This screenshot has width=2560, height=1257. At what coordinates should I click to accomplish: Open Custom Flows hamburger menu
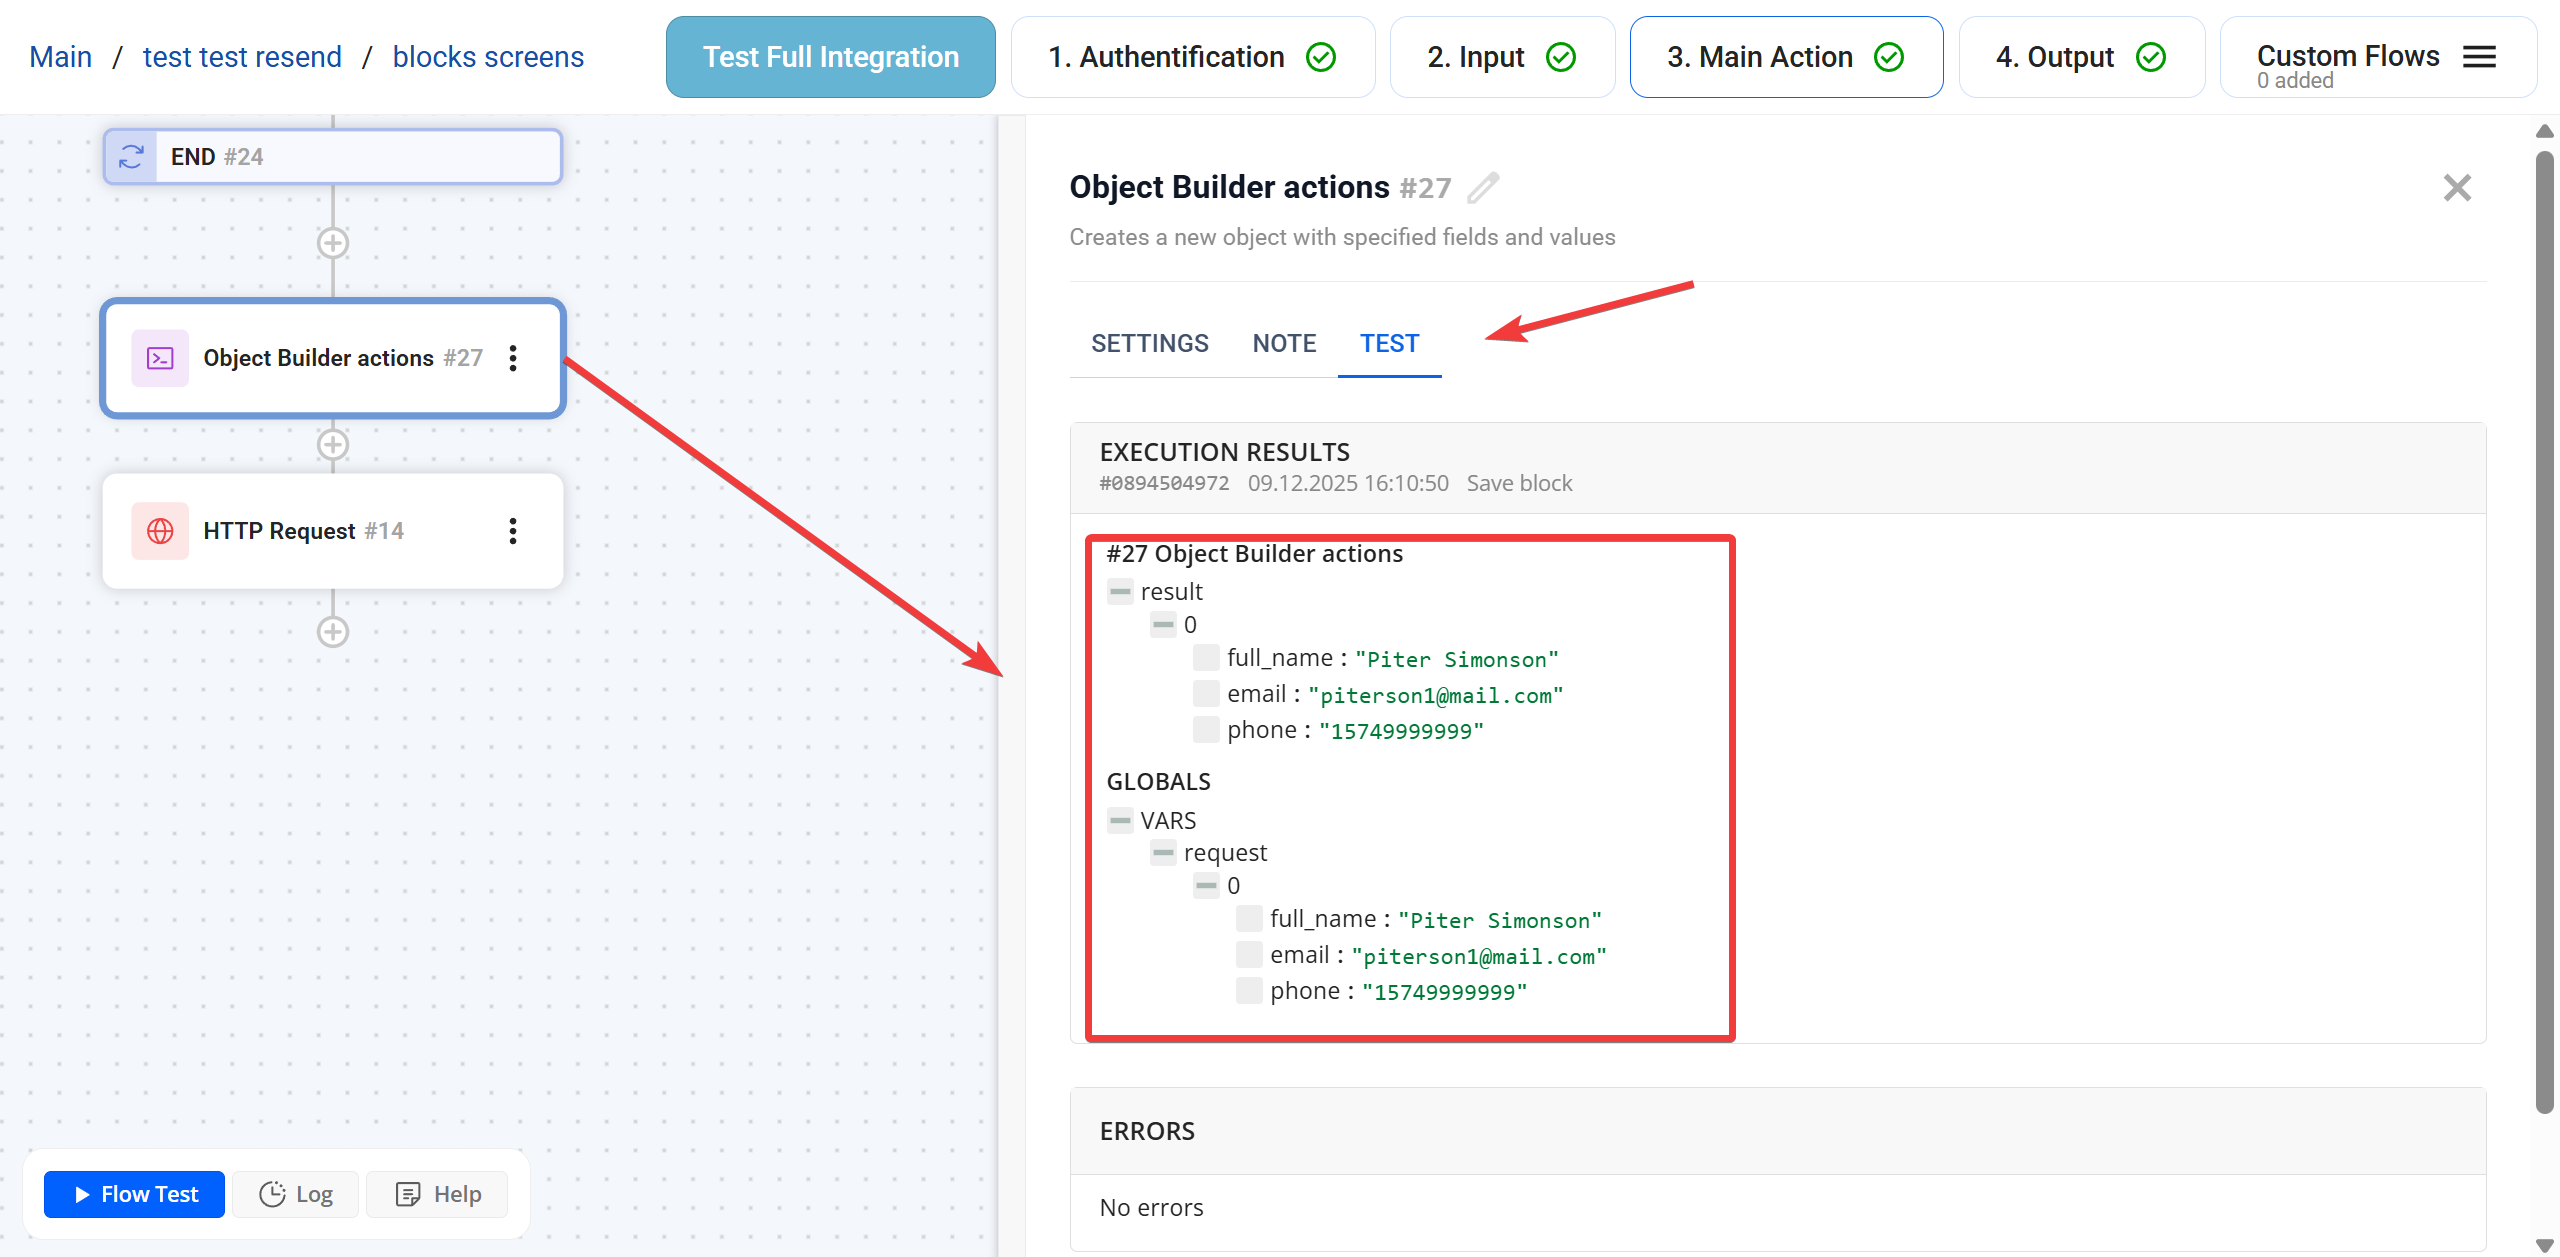tap(2479, 57)
